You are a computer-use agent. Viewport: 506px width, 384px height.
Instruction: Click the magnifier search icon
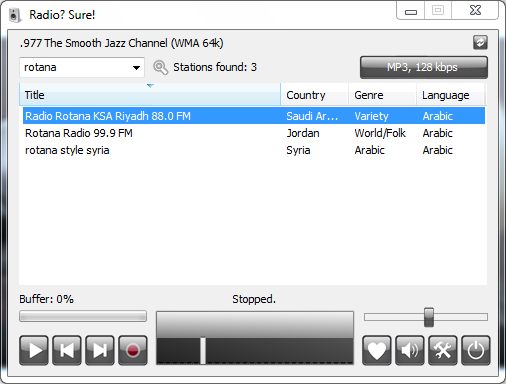pyautogui.click(x=160, y=68)
